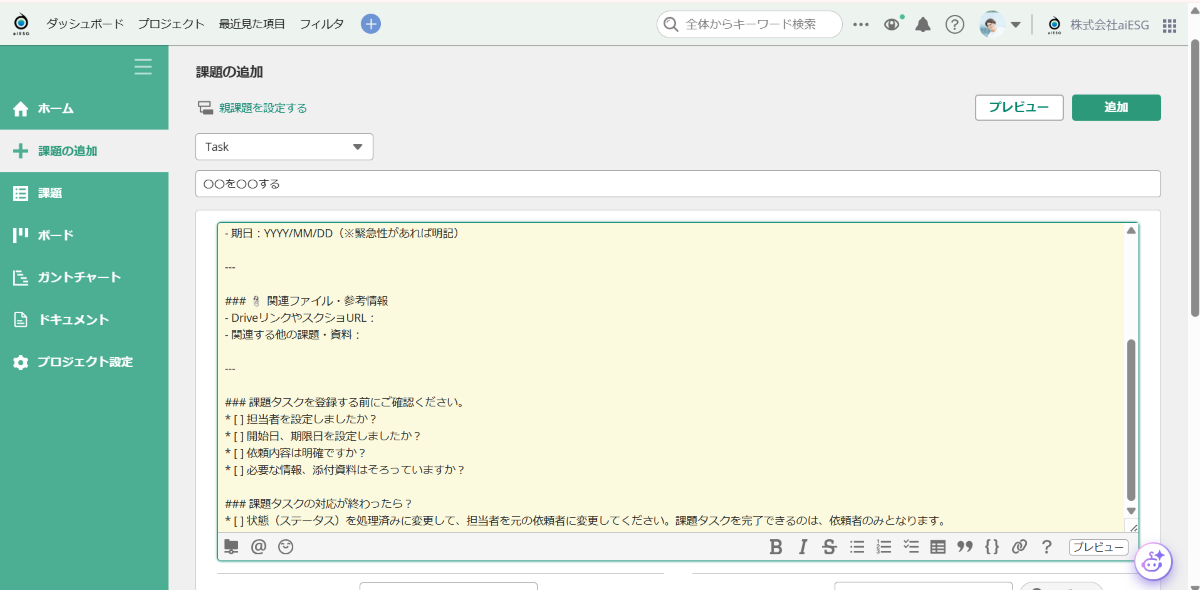Mention a user with the @ icon
Screen dimensions: 1200x590
click(258, 547)
